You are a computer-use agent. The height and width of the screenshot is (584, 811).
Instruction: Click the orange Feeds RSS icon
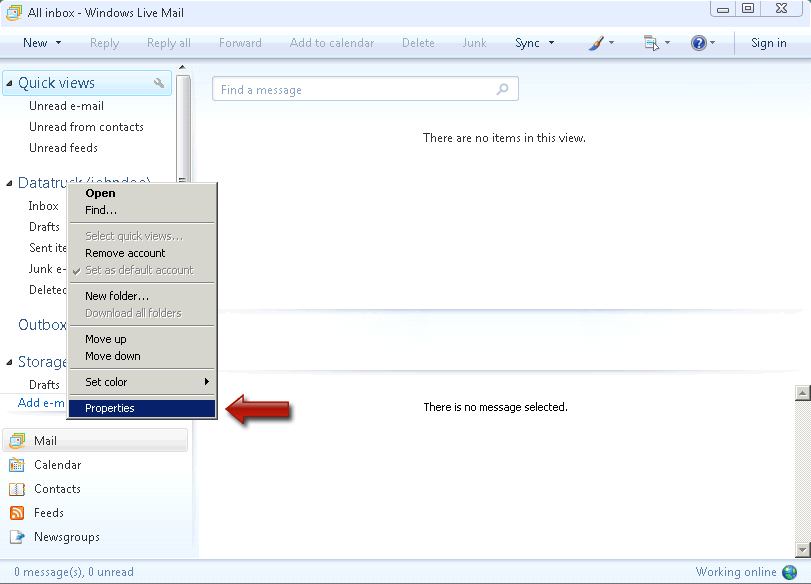point(17,513)
